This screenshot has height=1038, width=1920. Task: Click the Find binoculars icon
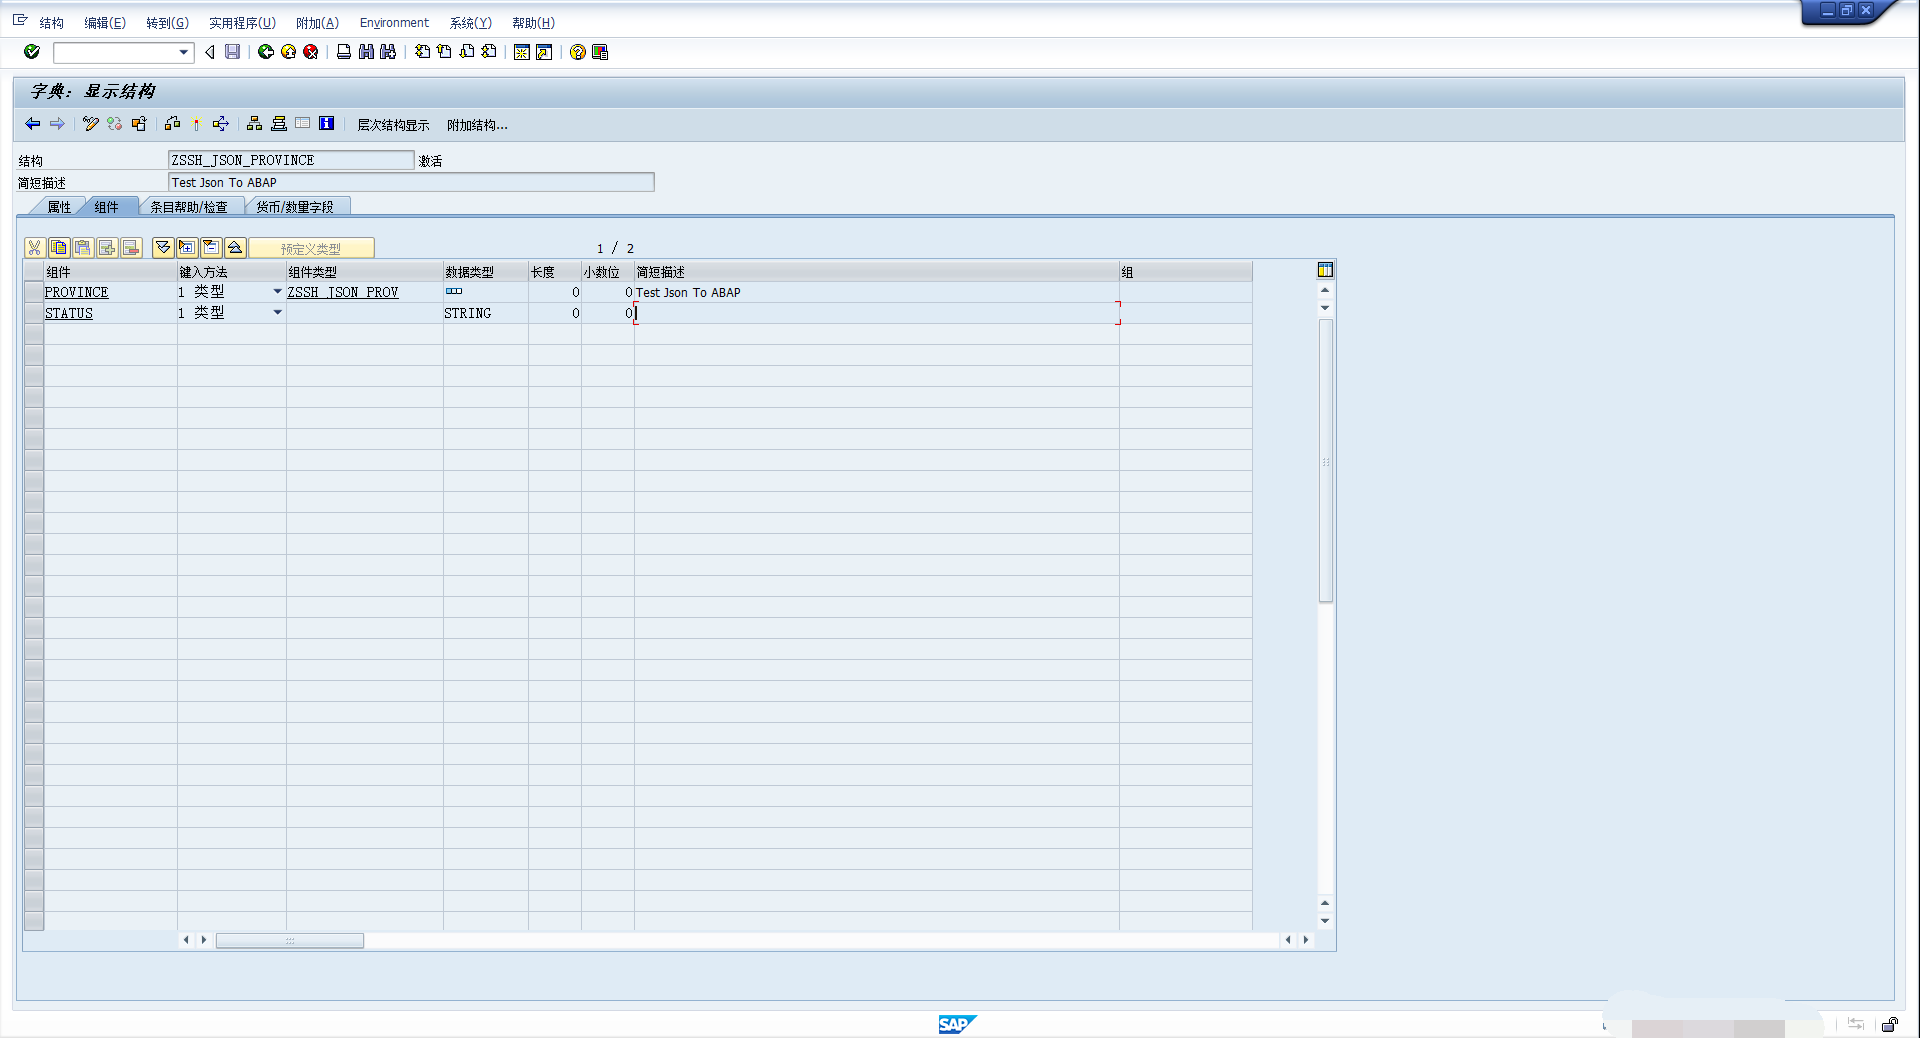point(366,52)
